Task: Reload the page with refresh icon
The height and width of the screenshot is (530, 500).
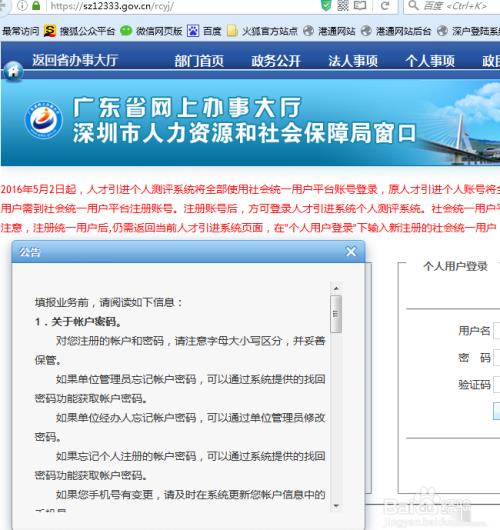Action: tap(385, 5)
